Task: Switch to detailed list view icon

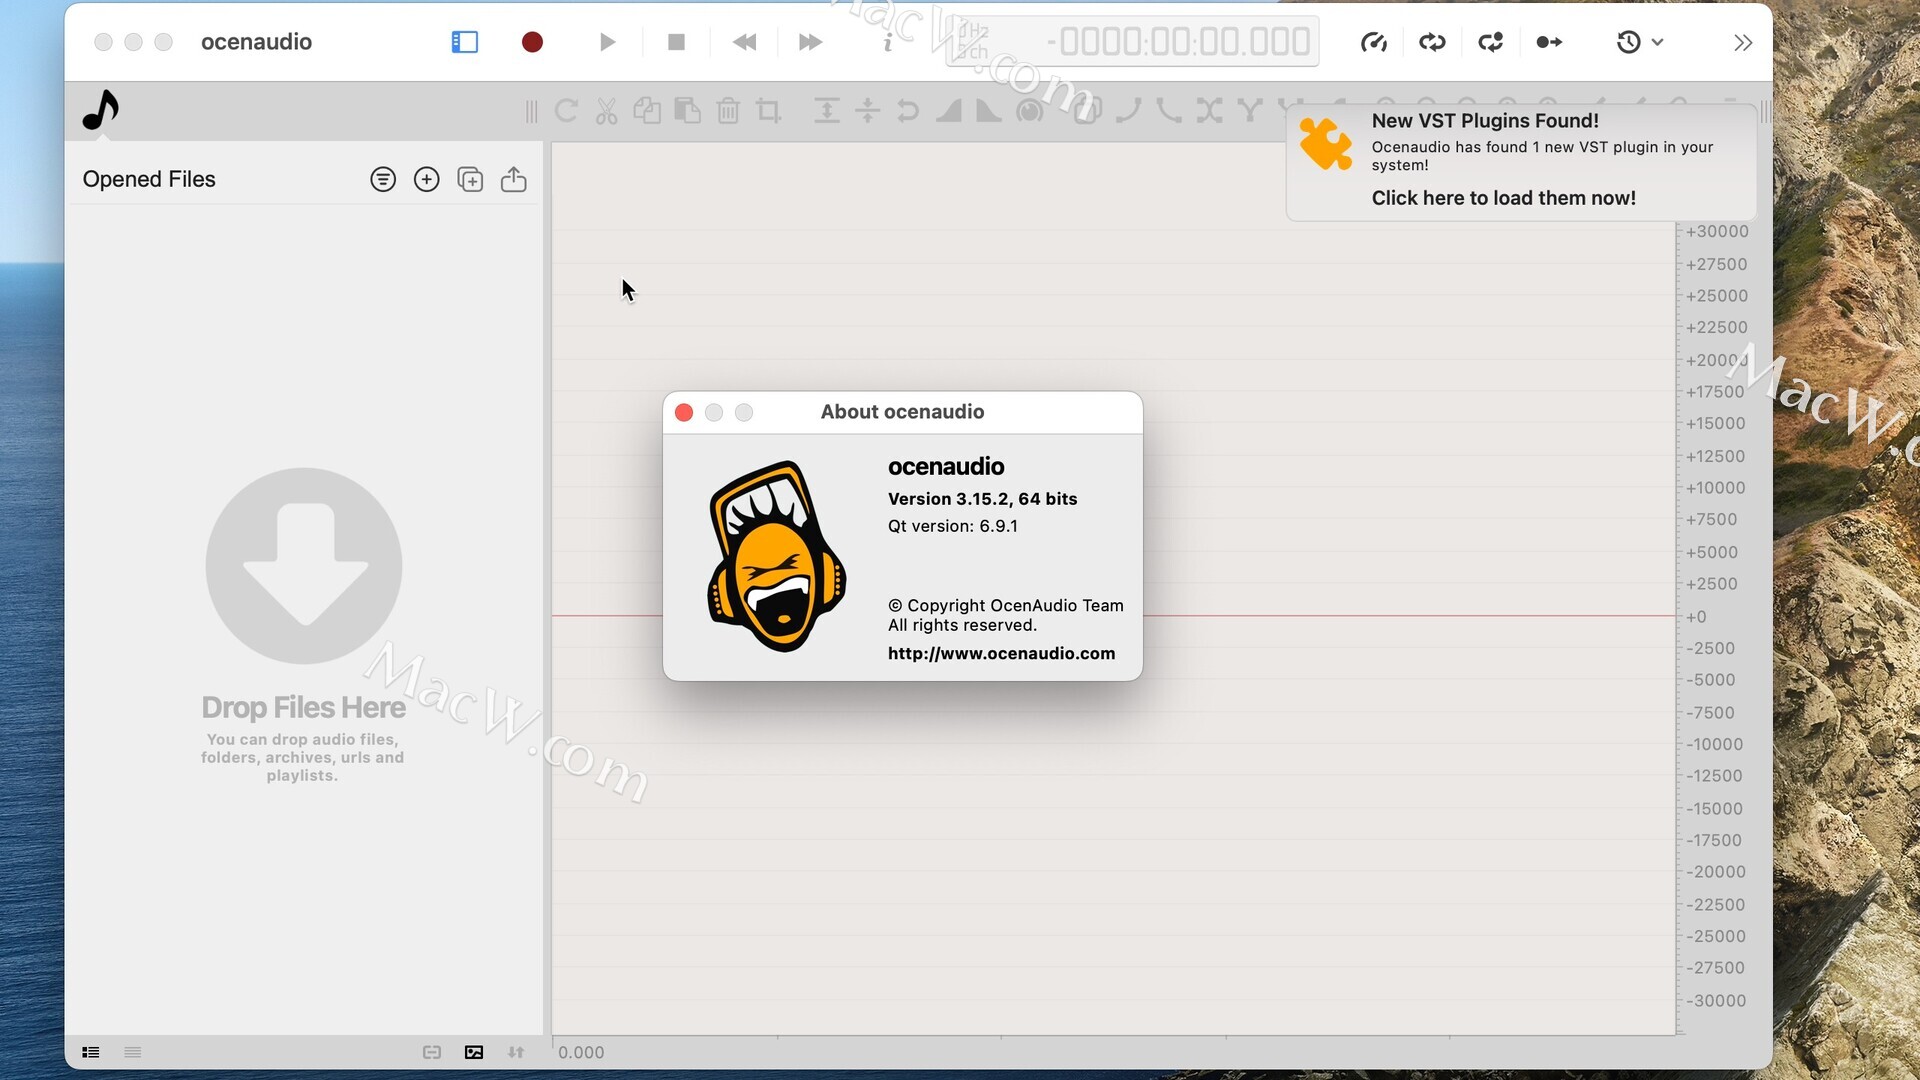Action: [91, 1052]
